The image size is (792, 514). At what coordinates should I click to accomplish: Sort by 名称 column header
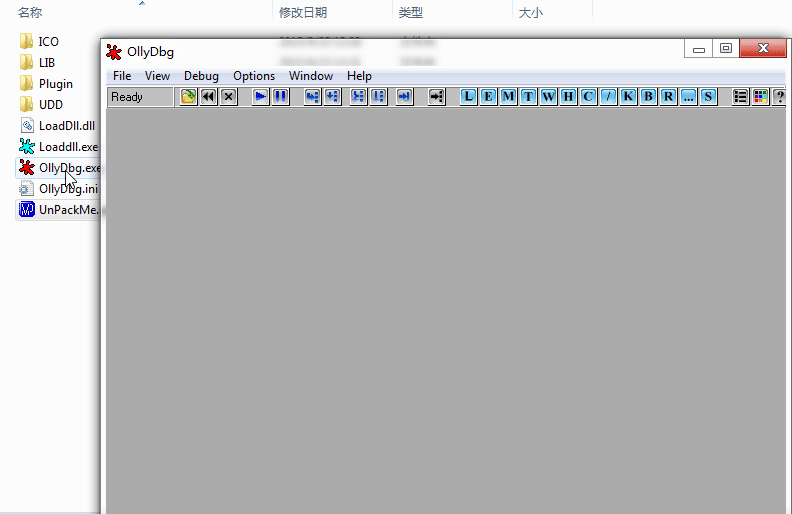30,13
